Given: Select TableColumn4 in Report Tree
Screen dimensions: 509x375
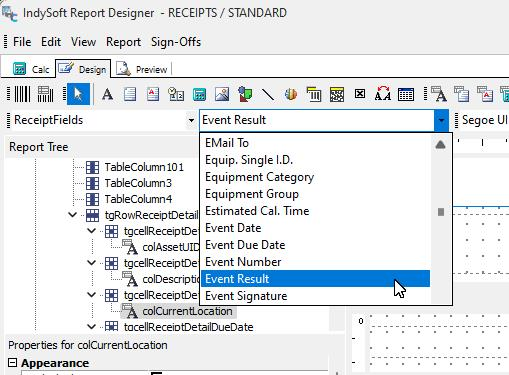Looking at the screenshot, I should tap(138, 199).
